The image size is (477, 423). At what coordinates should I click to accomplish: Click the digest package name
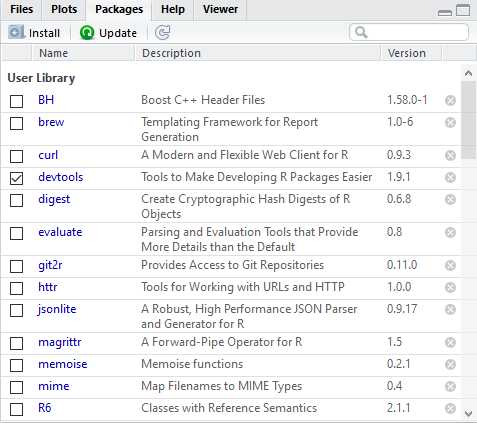pos(54,199)
